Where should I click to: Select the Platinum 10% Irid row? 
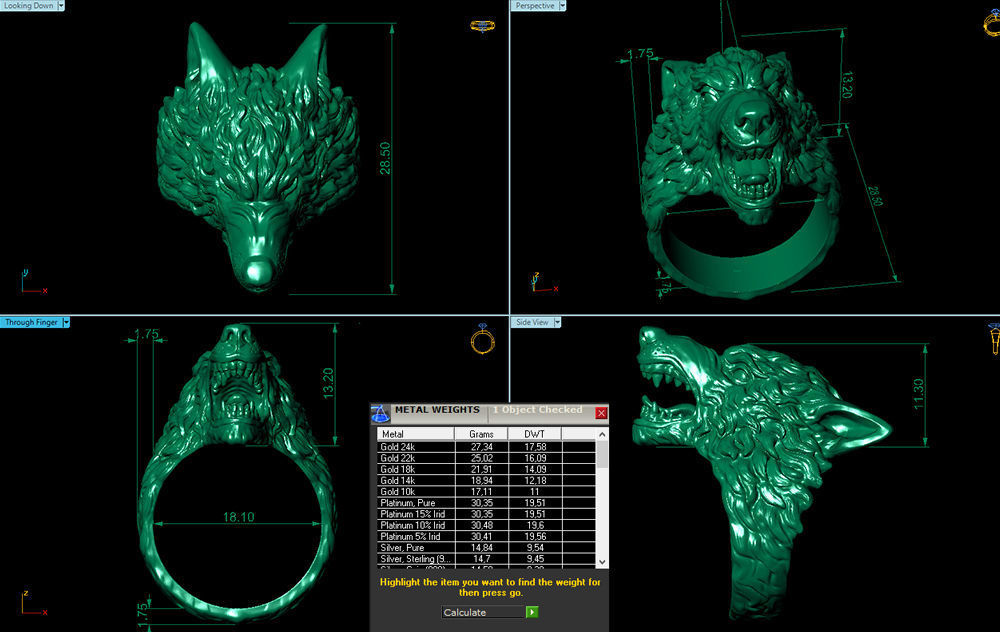(x=487, y=525)
